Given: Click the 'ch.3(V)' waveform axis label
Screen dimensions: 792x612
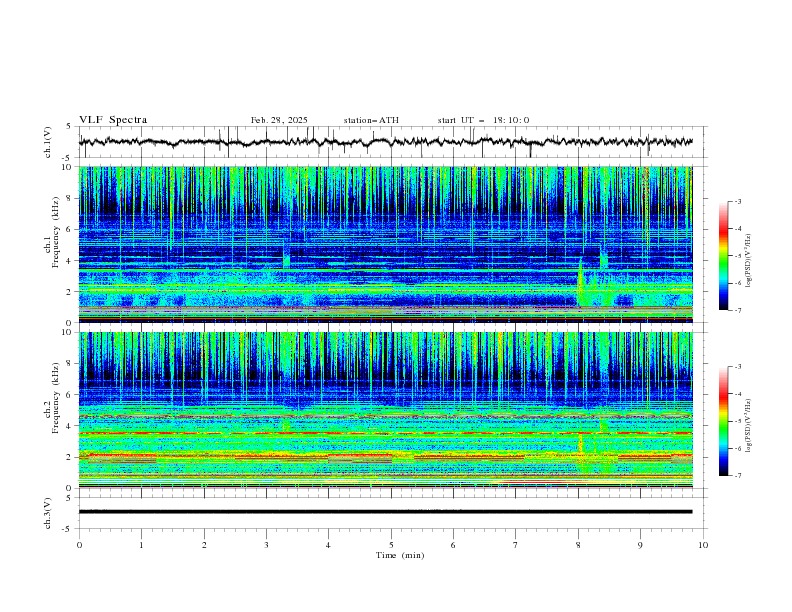Looking at the screenshot, I should pyautogui.click(x=48, y=513).
